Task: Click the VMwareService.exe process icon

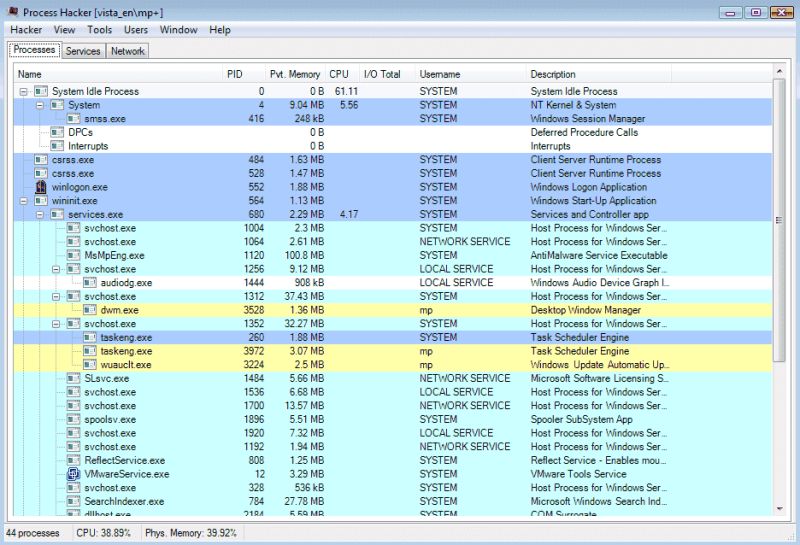Action: click(73, 474)
